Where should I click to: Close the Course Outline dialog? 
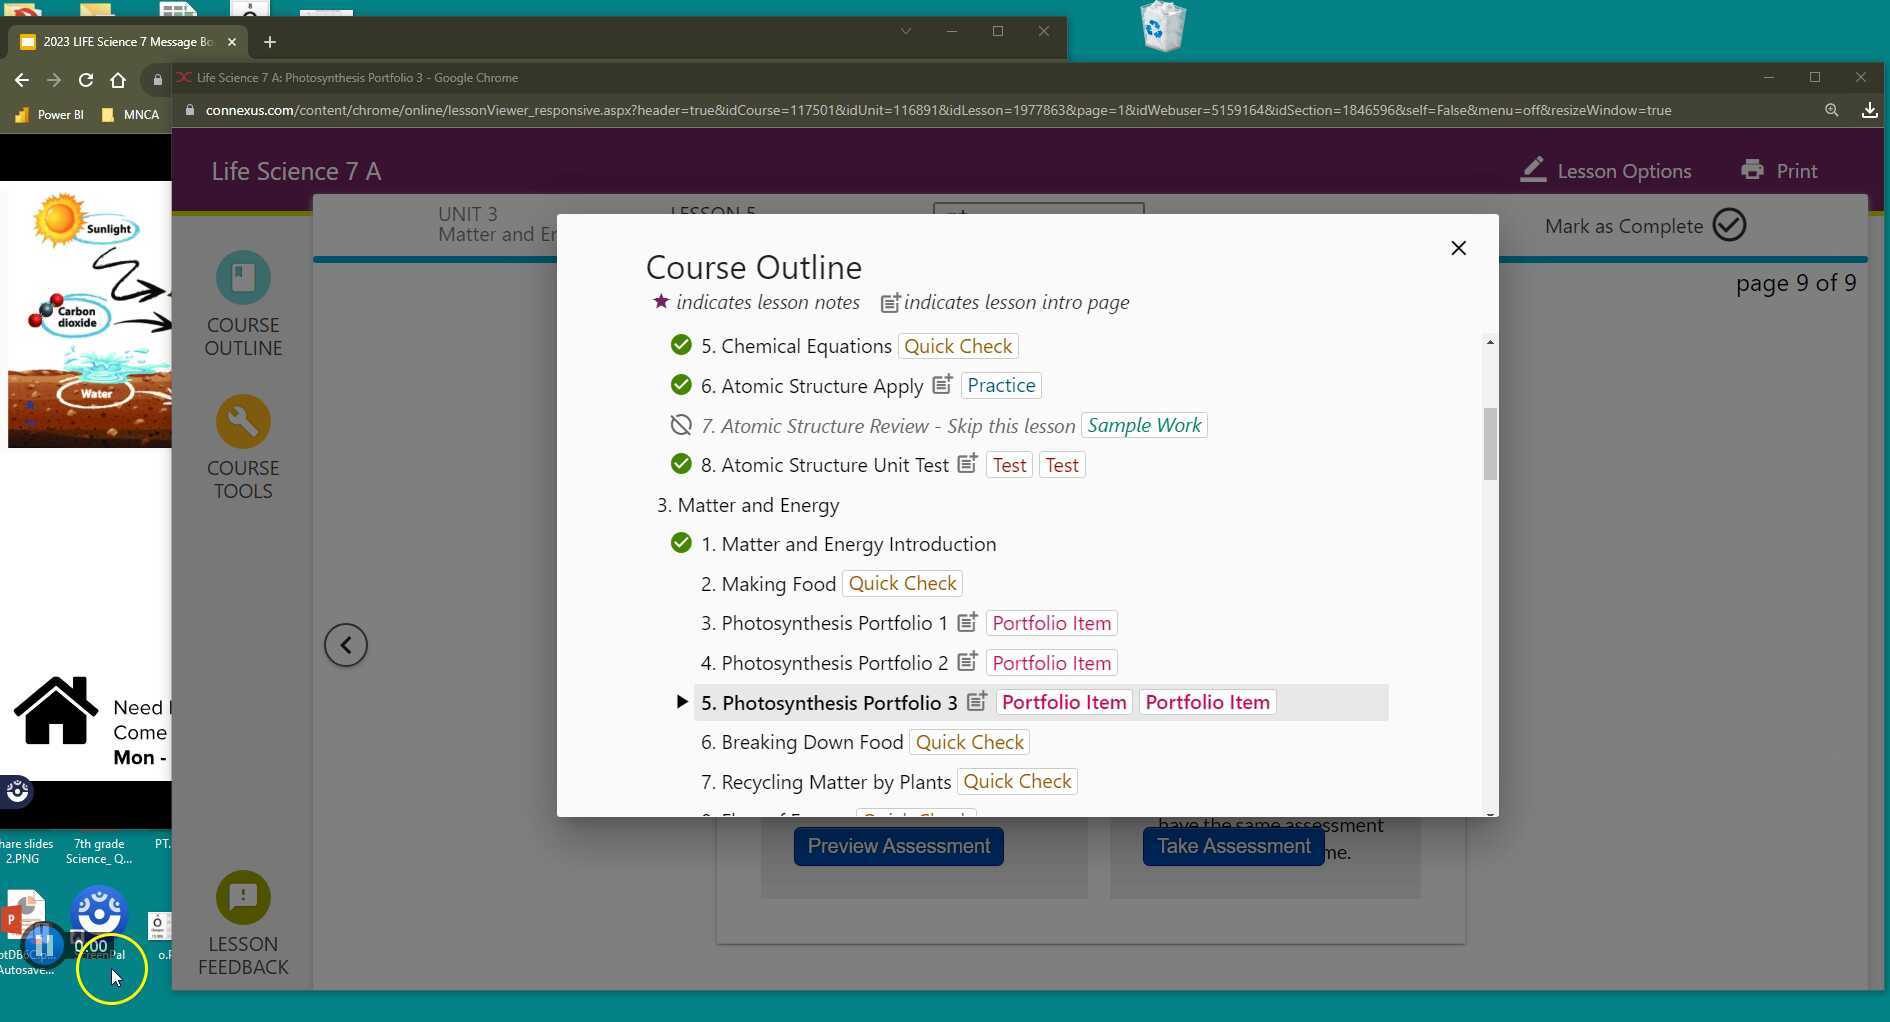pyautogui.click(x=1458, y=248)
